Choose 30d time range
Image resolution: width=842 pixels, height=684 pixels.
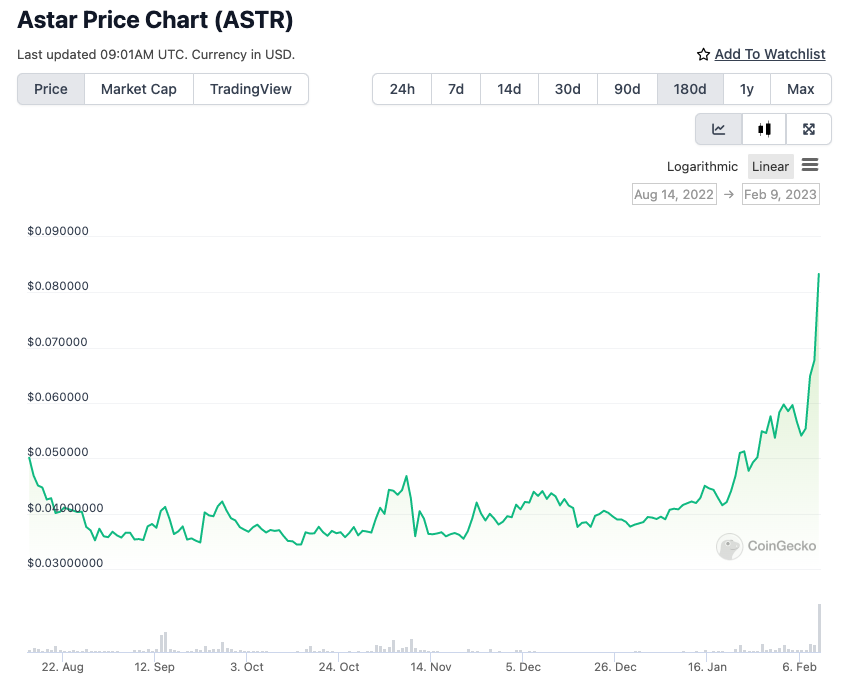(568, 89)
